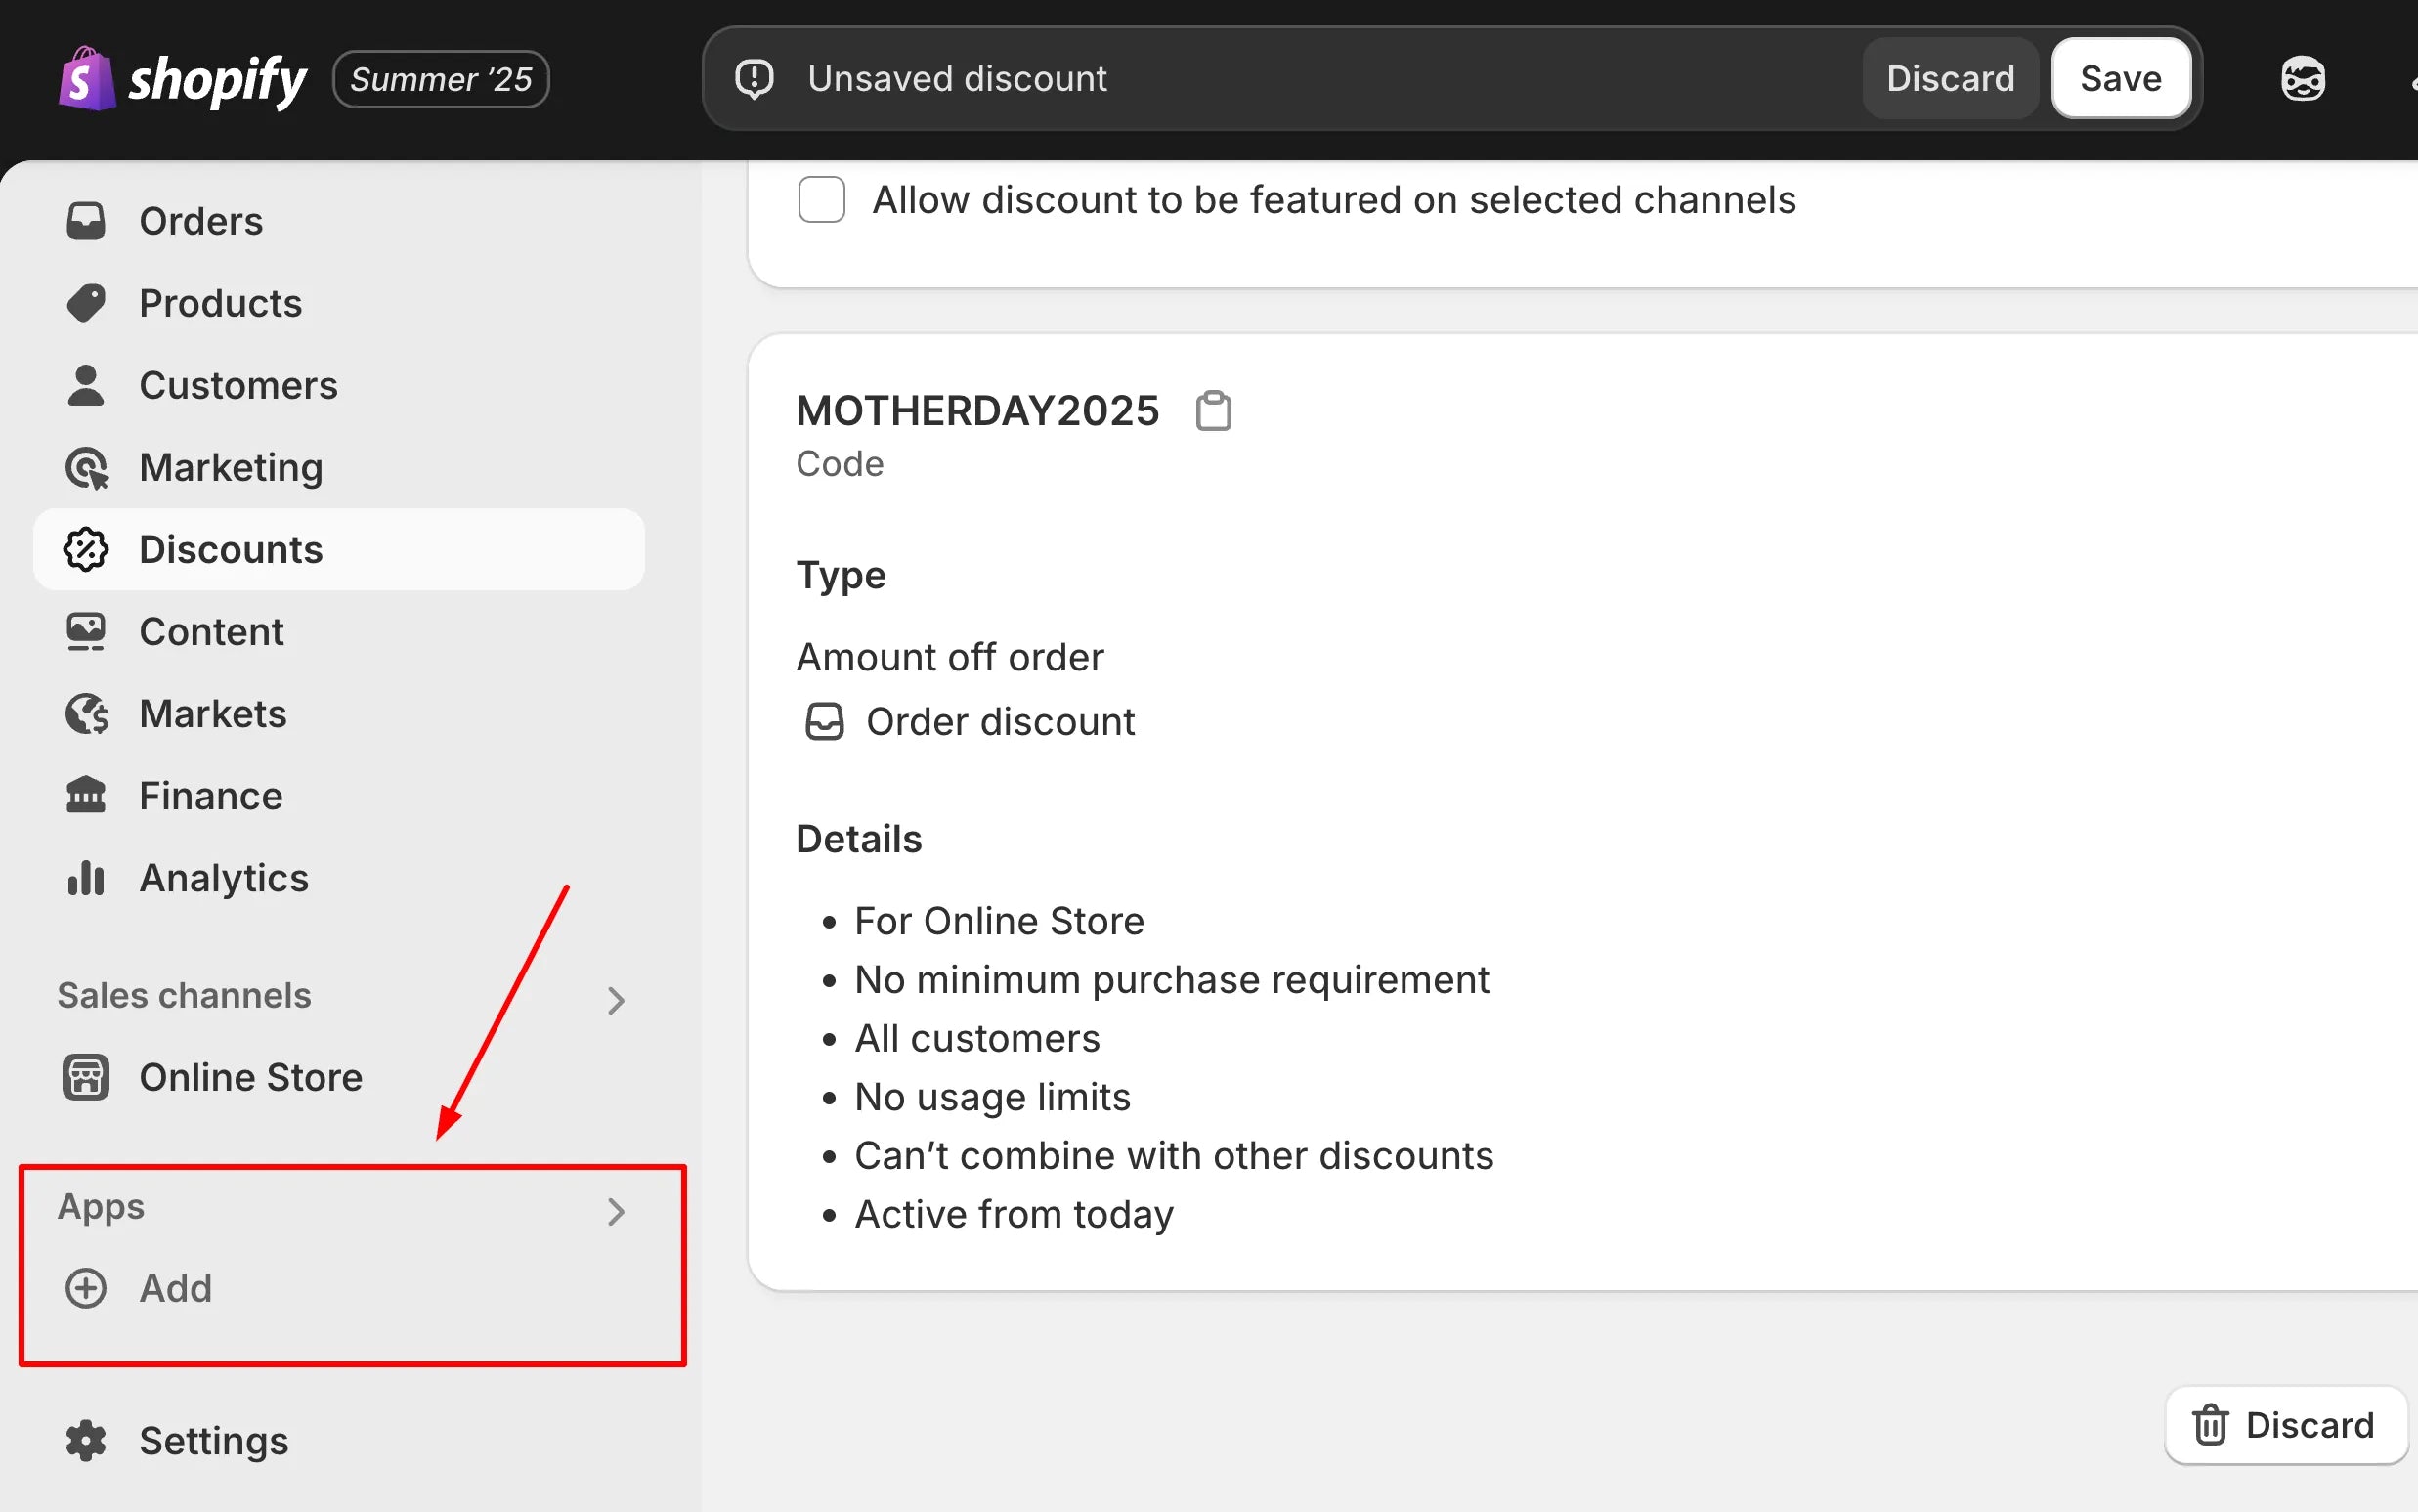The height and width of the screenshot is (1512, 2418).
Task: Click the Marketing target icon
Action: tap(86, 468)
